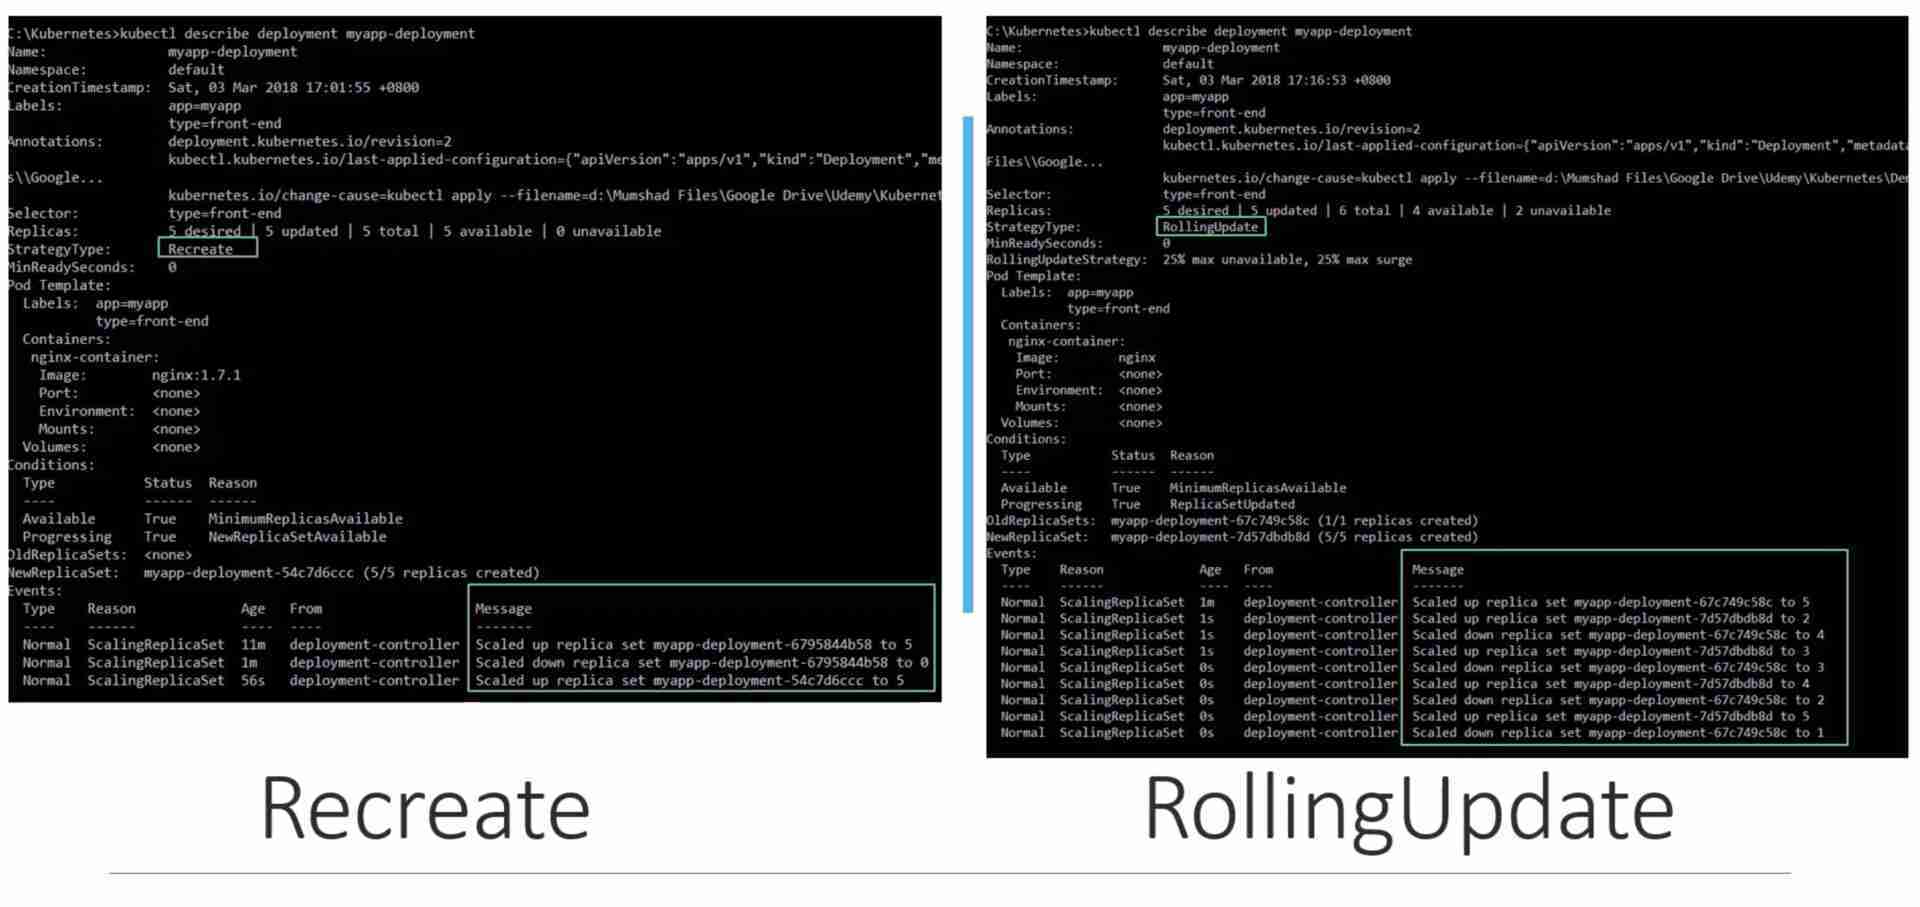Click 'myapp-deployment-54c7d6ccc (5/5 replicas created)' line
The image size is (1920, 907).
point(341,573)
